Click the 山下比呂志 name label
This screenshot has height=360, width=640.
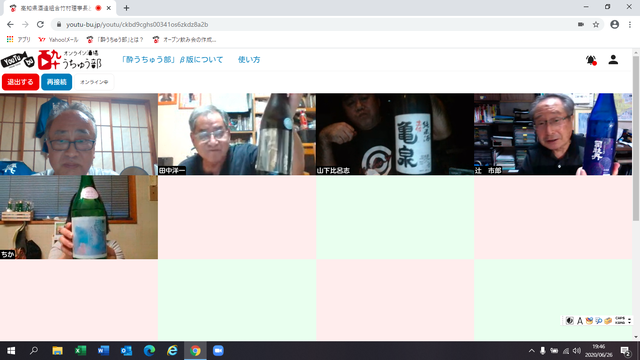[333, 171]
